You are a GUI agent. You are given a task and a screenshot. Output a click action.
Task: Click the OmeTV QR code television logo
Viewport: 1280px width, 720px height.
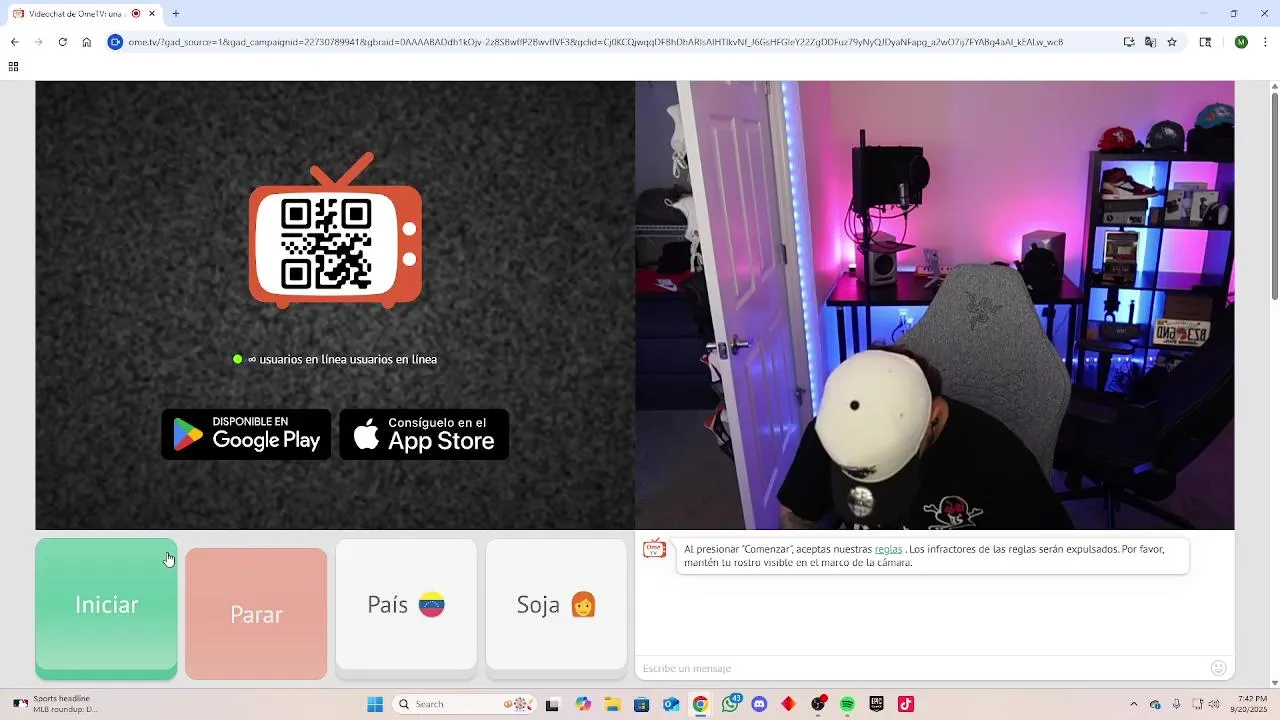pos(335,231)
